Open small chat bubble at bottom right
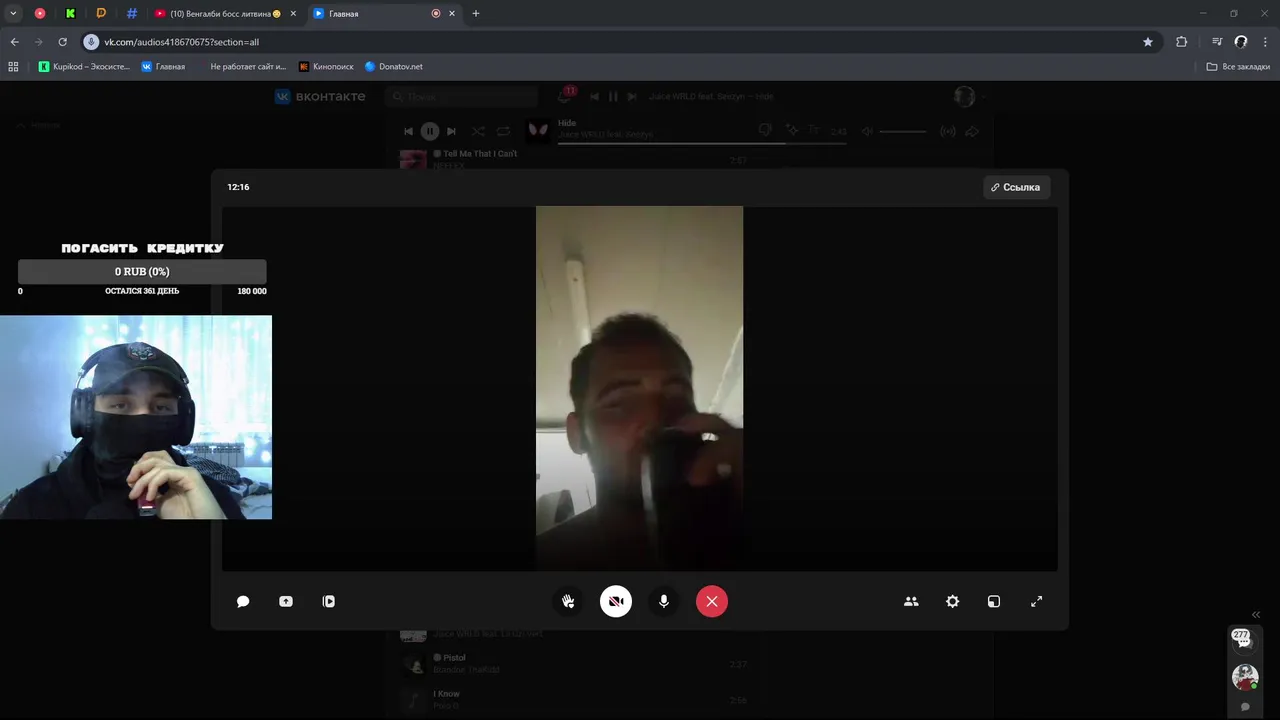1280x720 pixels. (x=1245, y=707)
